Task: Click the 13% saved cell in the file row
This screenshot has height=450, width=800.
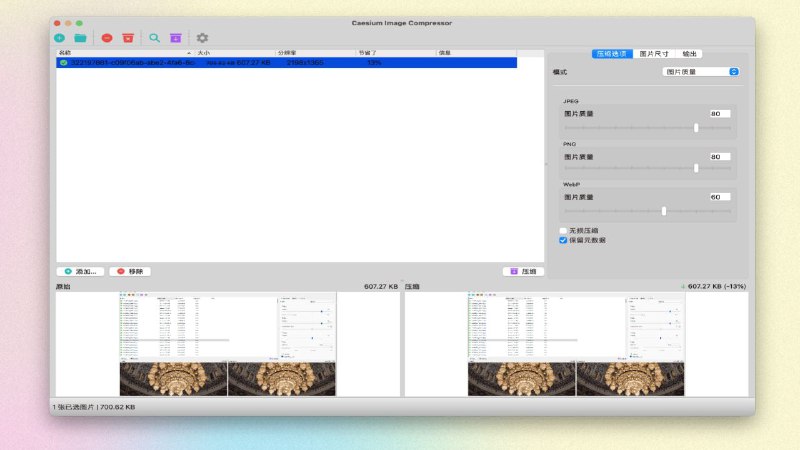Action: coord(374,63)
